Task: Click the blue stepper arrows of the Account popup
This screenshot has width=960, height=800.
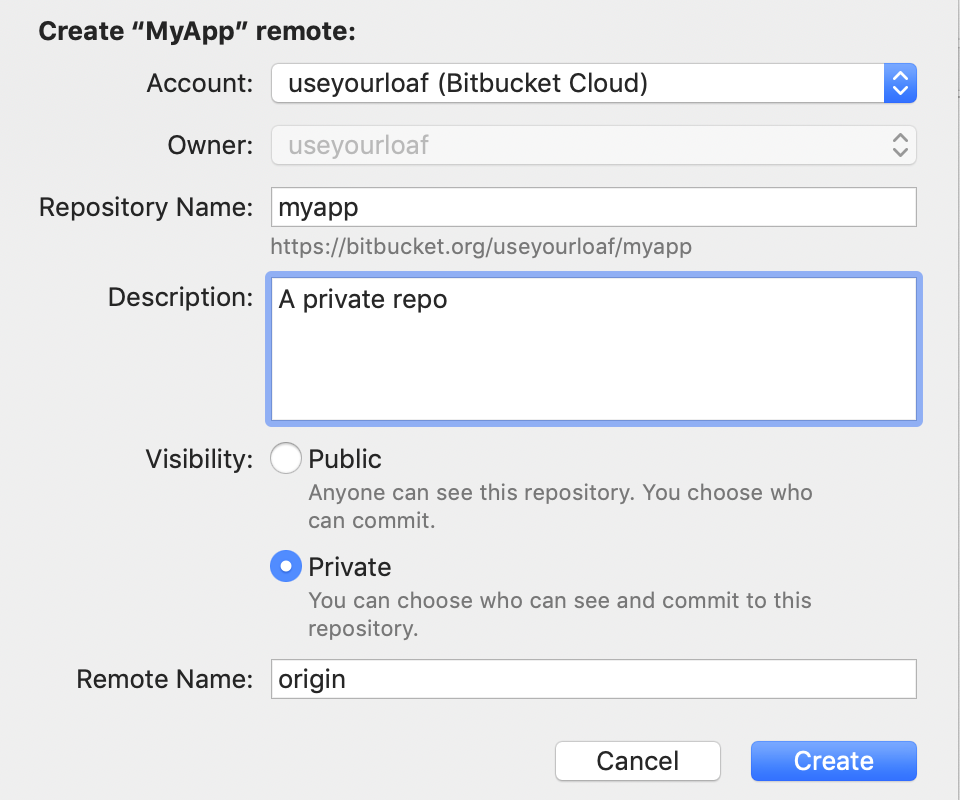Action: click(x=900, y=83)
